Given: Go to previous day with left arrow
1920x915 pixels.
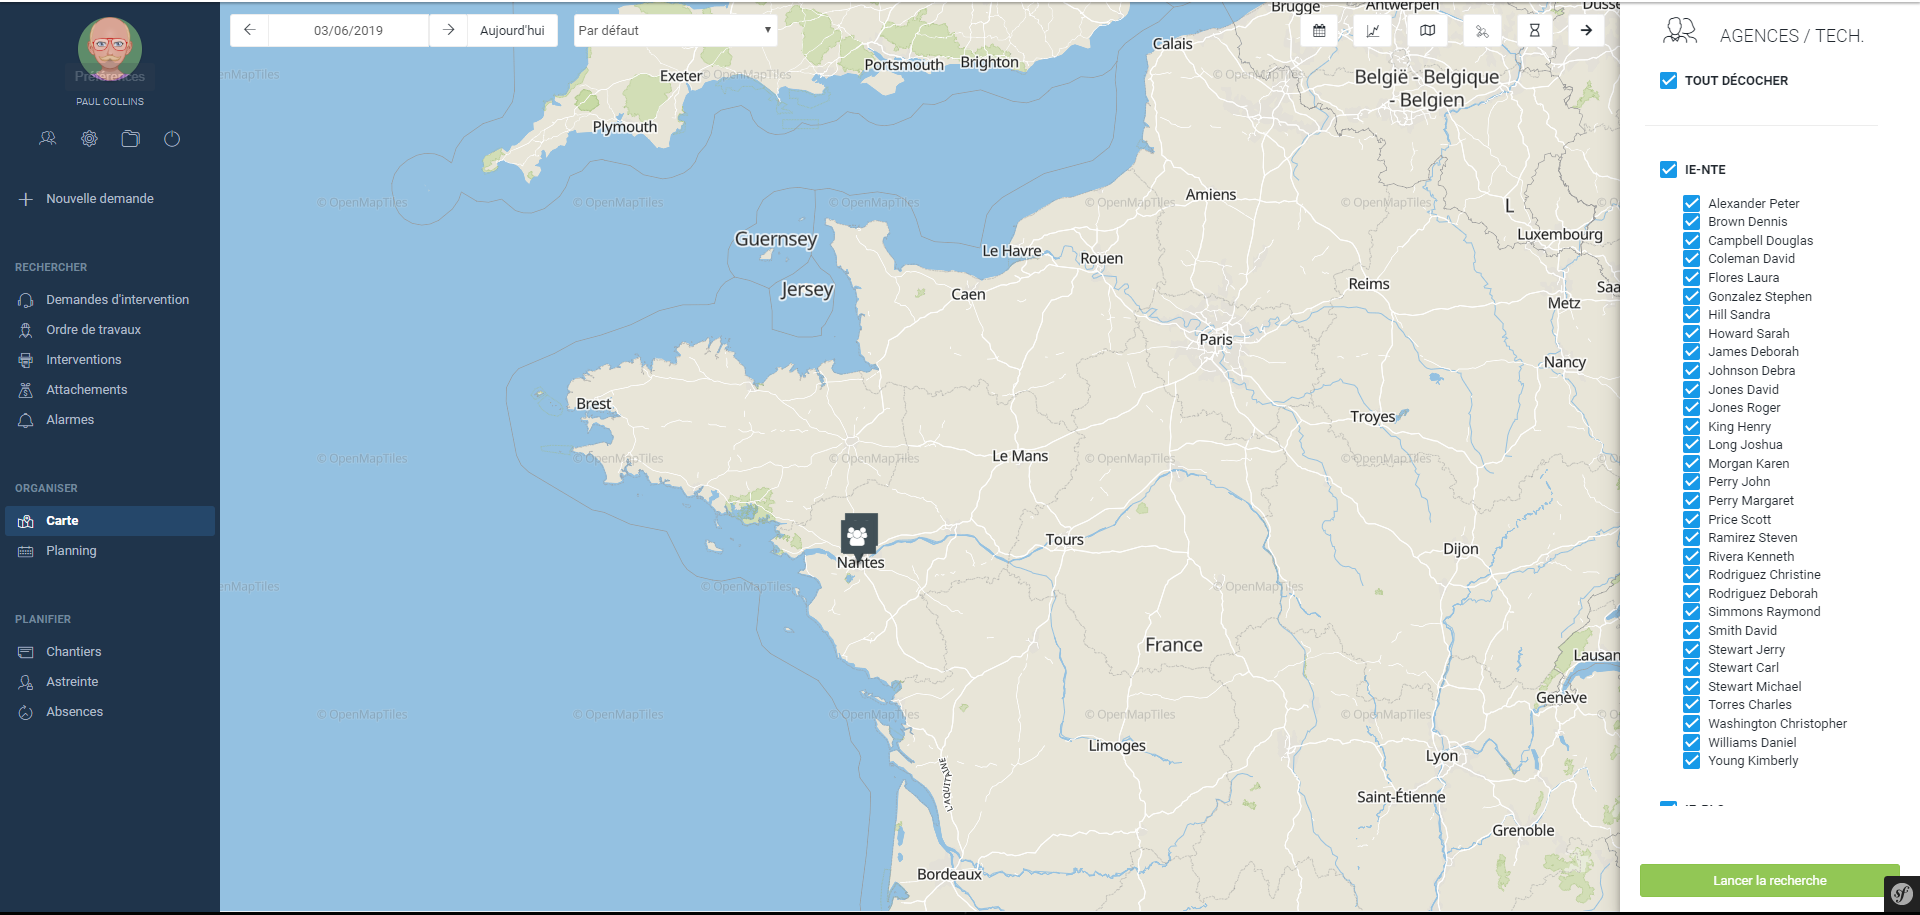Looking at the screenshot, I should coord(250,31).
